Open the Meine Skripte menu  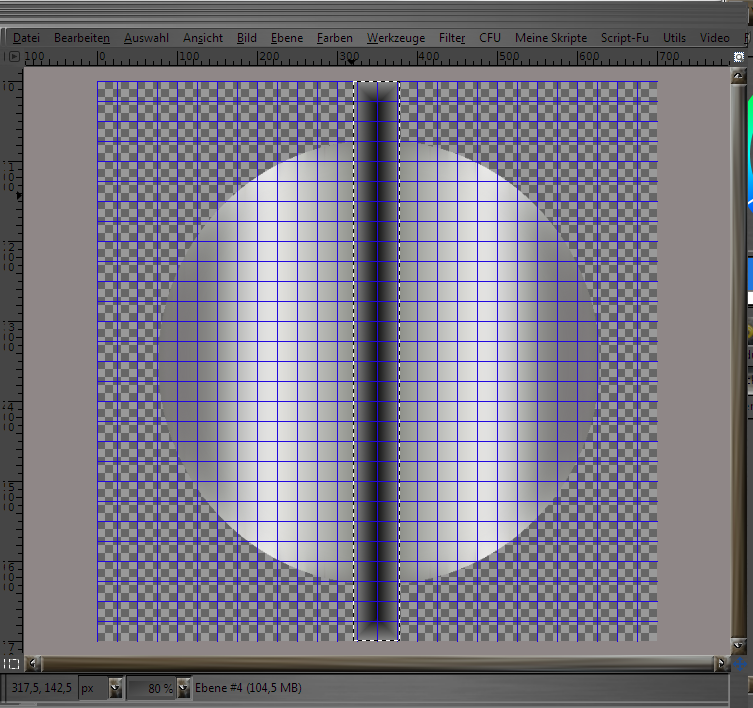tap(551, 38)
